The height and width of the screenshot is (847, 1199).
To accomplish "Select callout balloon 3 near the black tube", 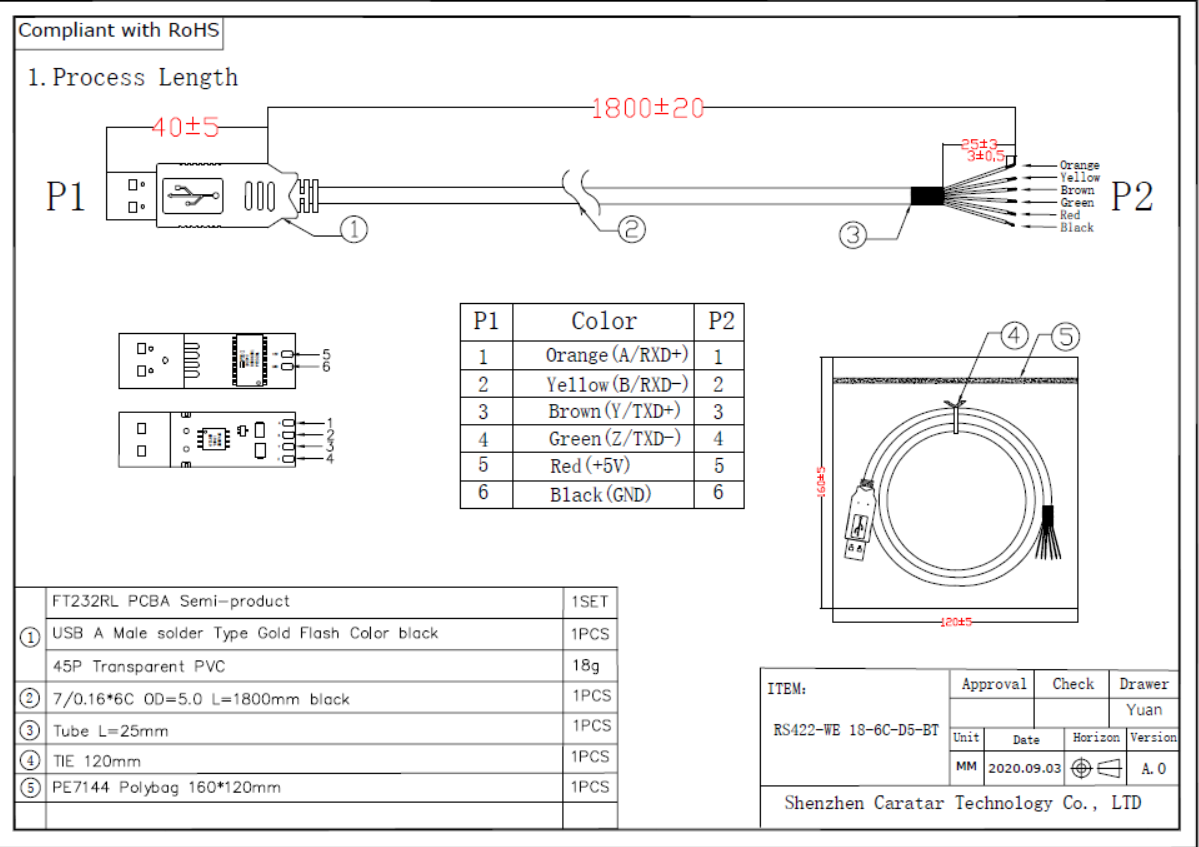I will point(853,236).
